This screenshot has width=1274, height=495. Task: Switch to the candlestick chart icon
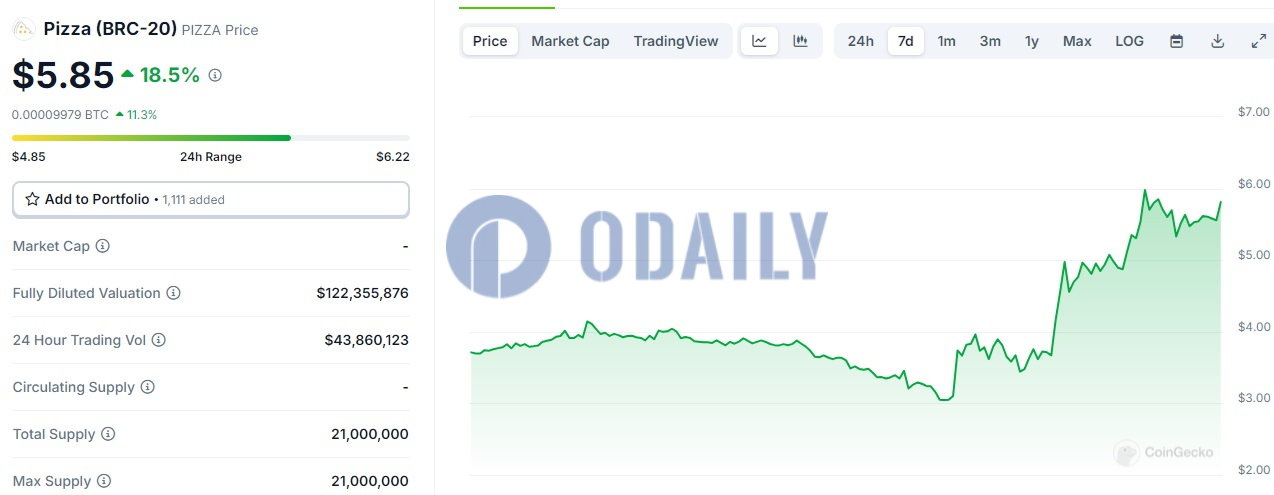(800, 41)
